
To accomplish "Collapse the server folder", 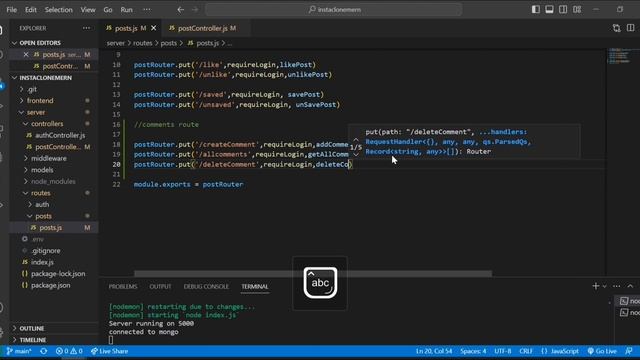I will click(x=36, y=112).
